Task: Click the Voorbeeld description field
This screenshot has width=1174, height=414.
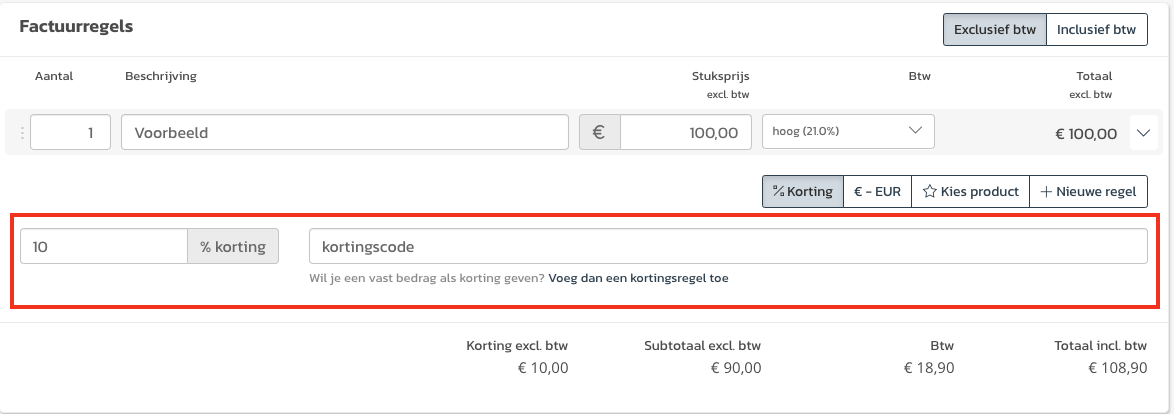Action: coord(345,133)
